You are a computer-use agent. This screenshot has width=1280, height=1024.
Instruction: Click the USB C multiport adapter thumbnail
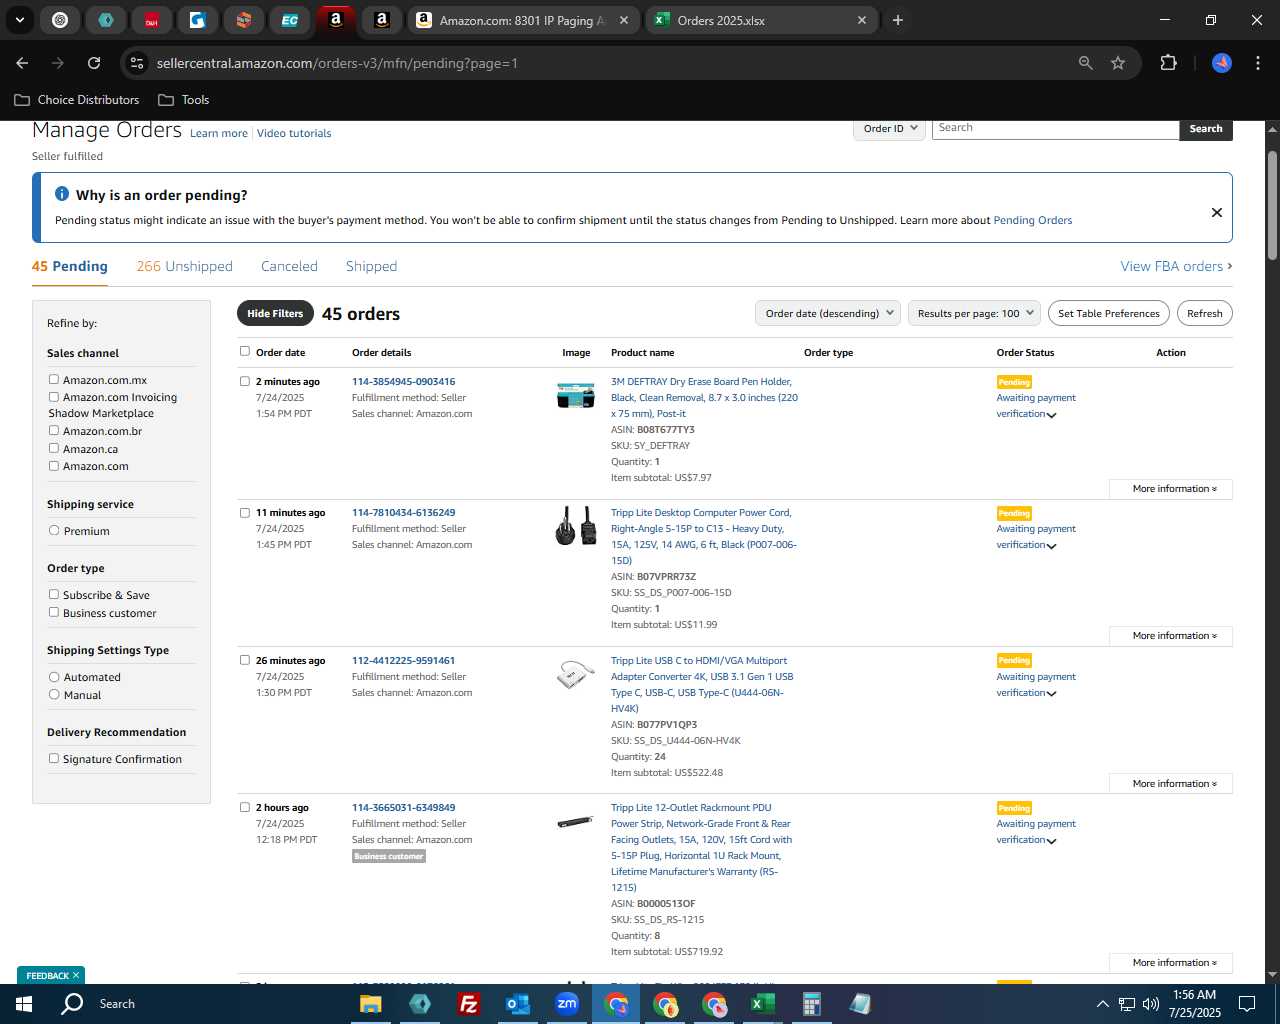(576, 675)
